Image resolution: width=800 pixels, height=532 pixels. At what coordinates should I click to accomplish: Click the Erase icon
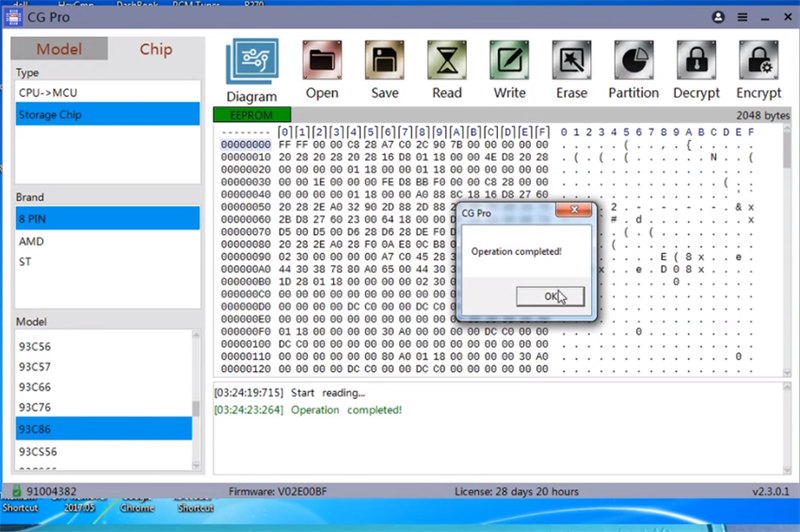coord(572,62)
